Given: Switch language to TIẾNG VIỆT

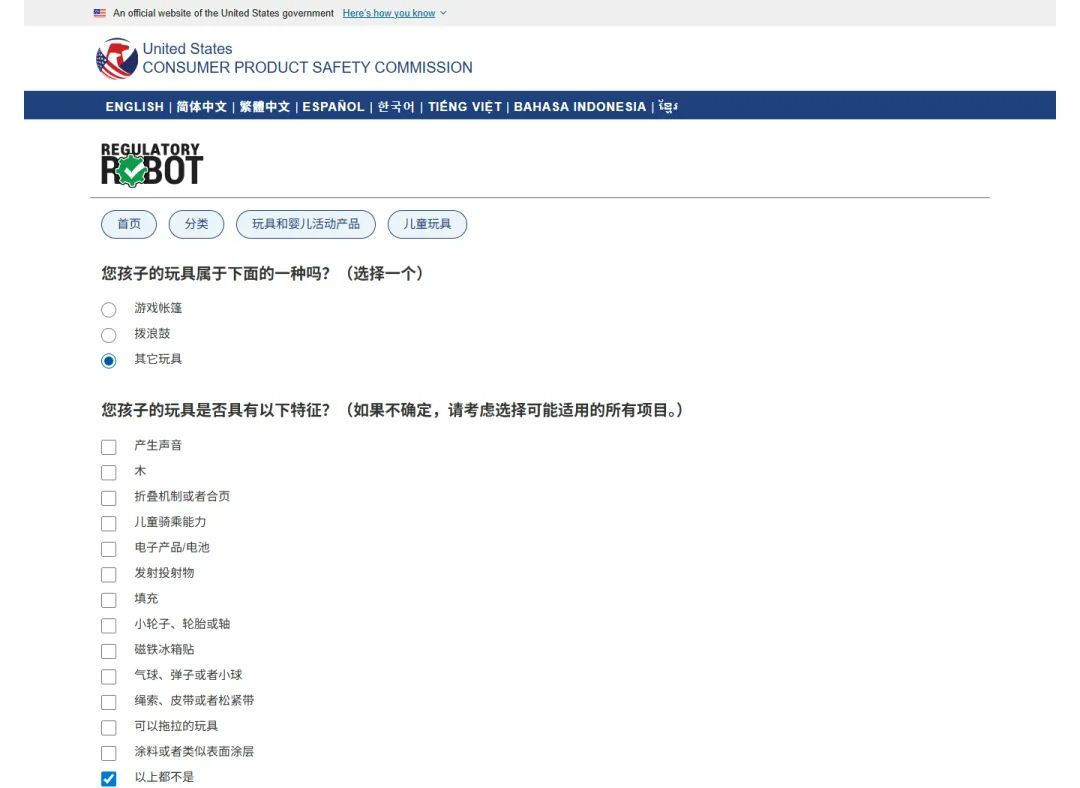Looking at the screenshot, I should click(465, 107).
